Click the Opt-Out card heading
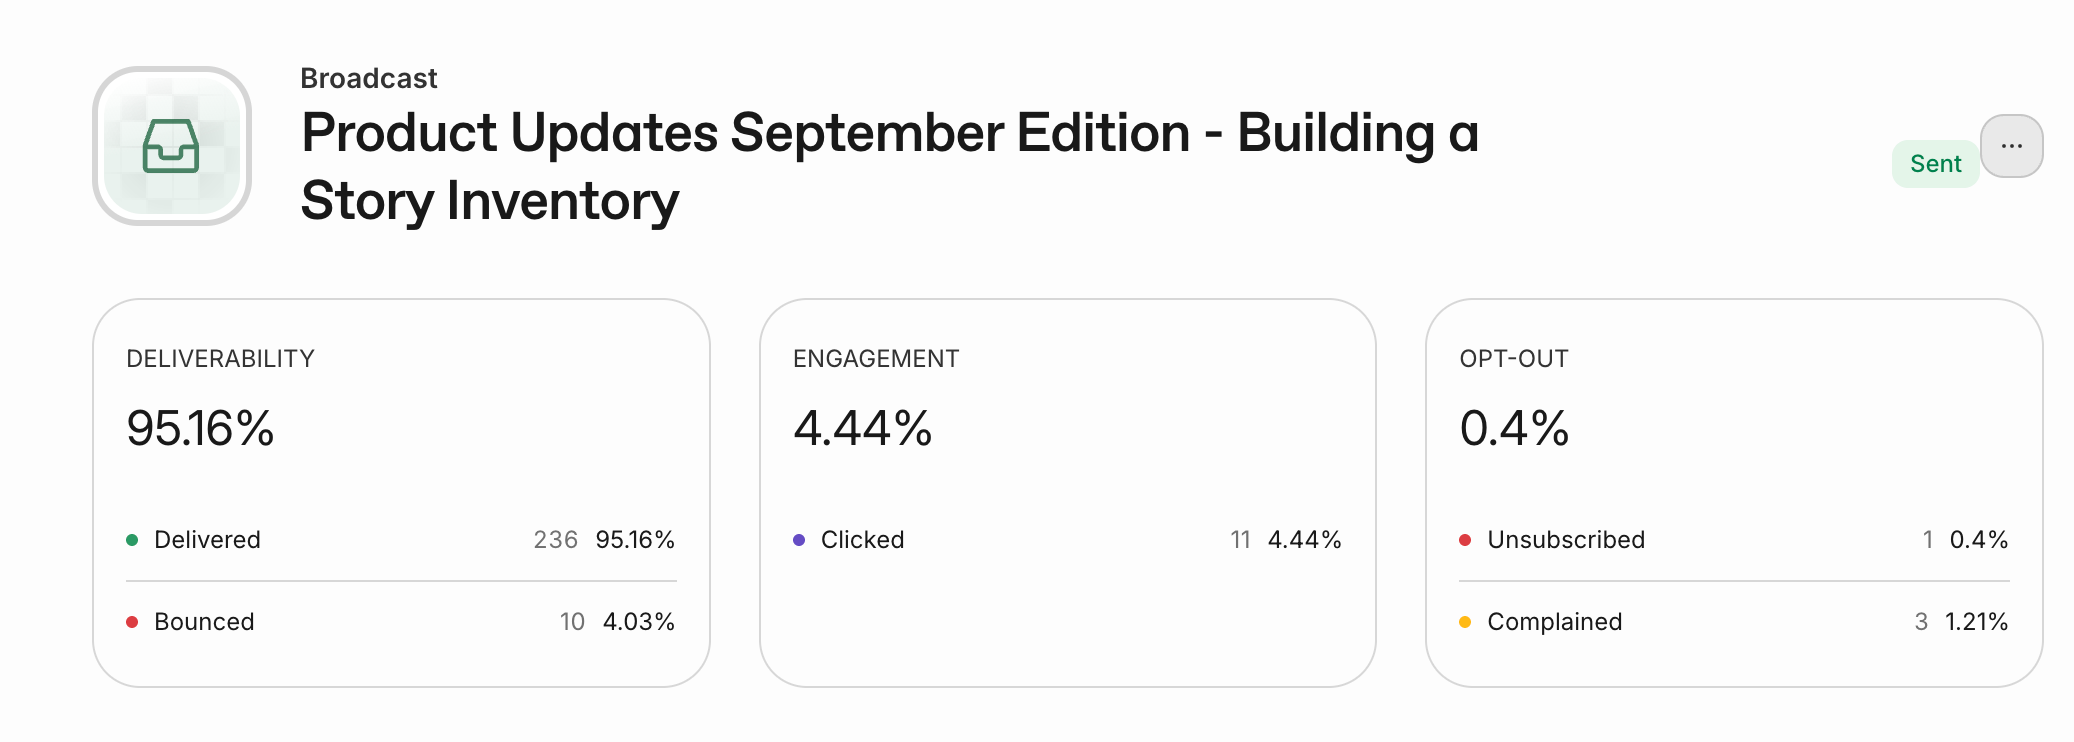This screenshot has width=2074, height=742. (x=1514, y=359)
